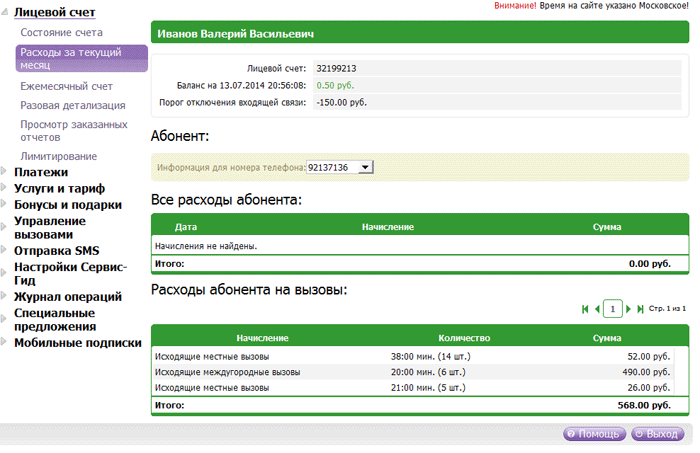Image resolution: width=700 pixels, height=453 pixels.
Task: Click the Выход logout button
Action: [x=656, y=435]
